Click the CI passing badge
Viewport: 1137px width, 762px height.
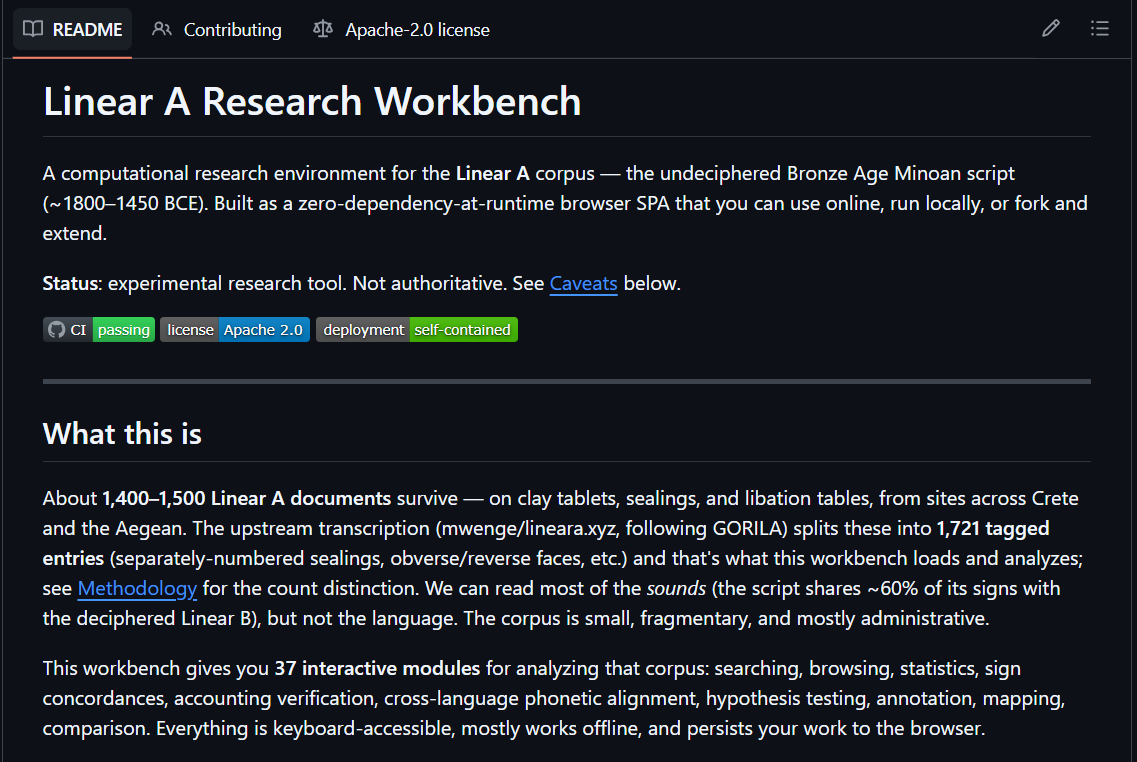click(x=99, y=330)
